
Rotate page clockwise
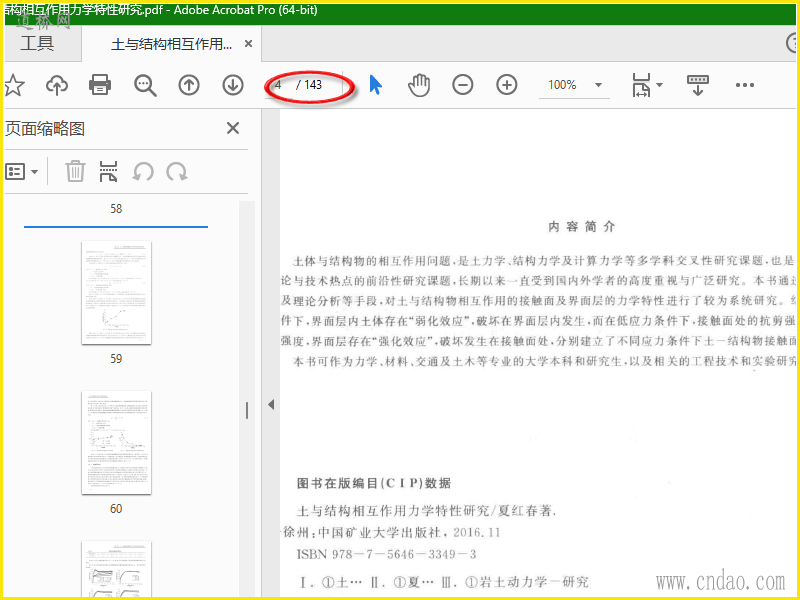click(177, 172)
